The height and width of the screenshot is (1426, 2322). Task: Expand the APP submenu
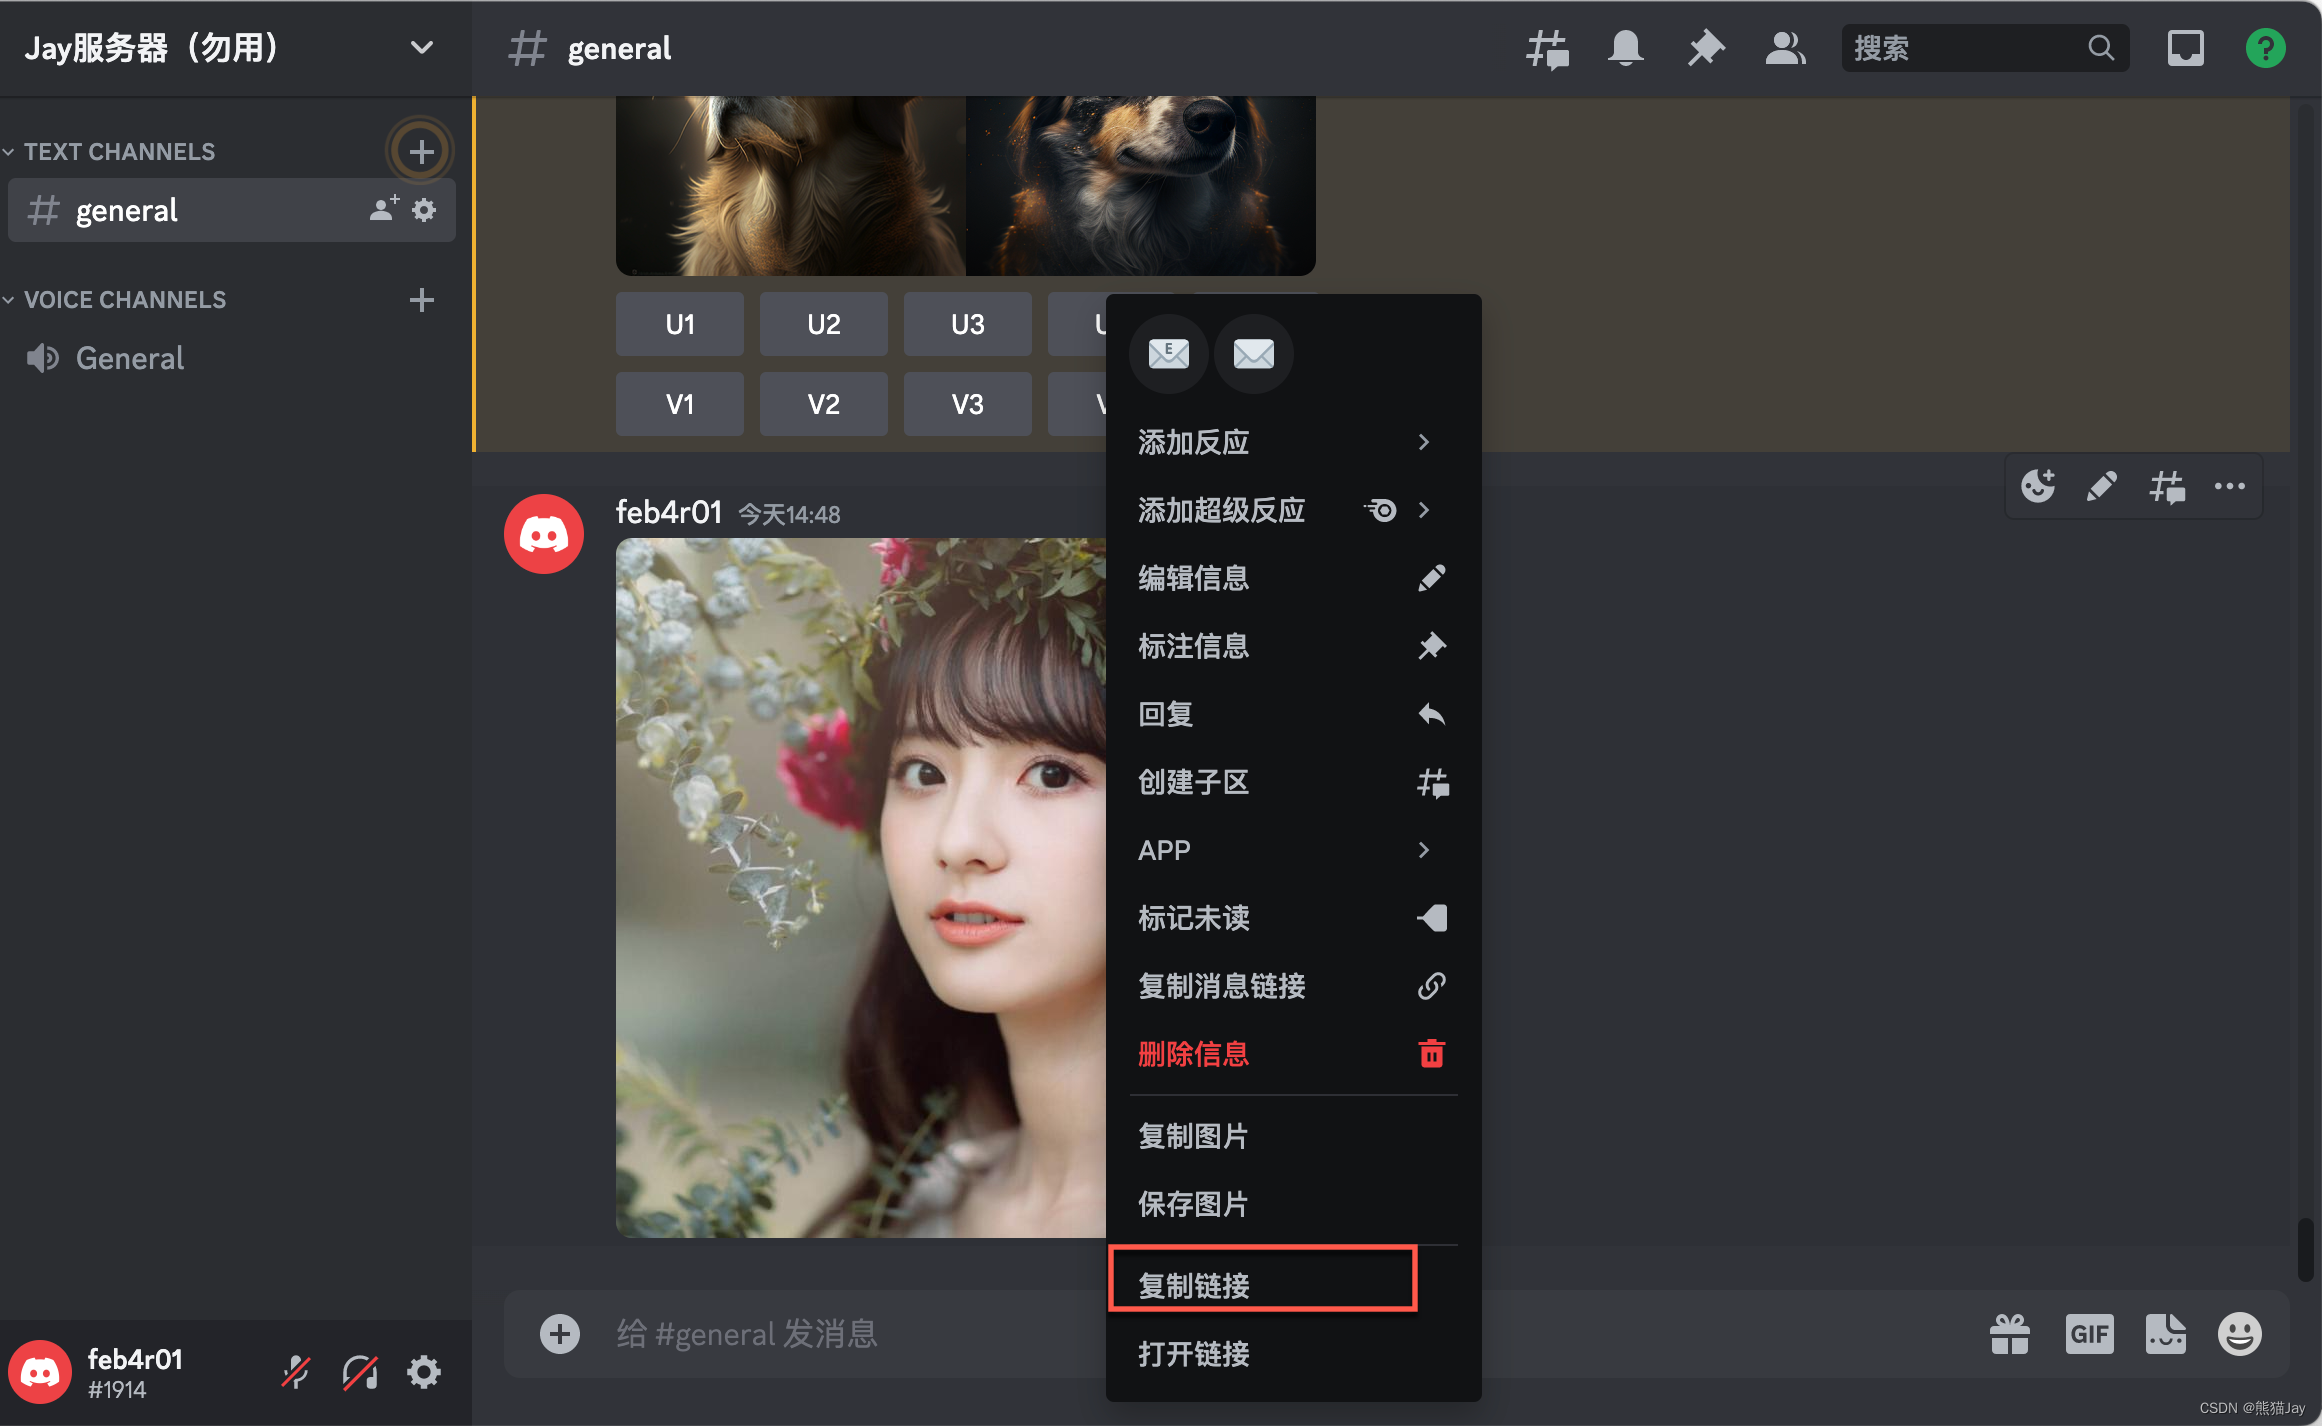point(1285,851)
